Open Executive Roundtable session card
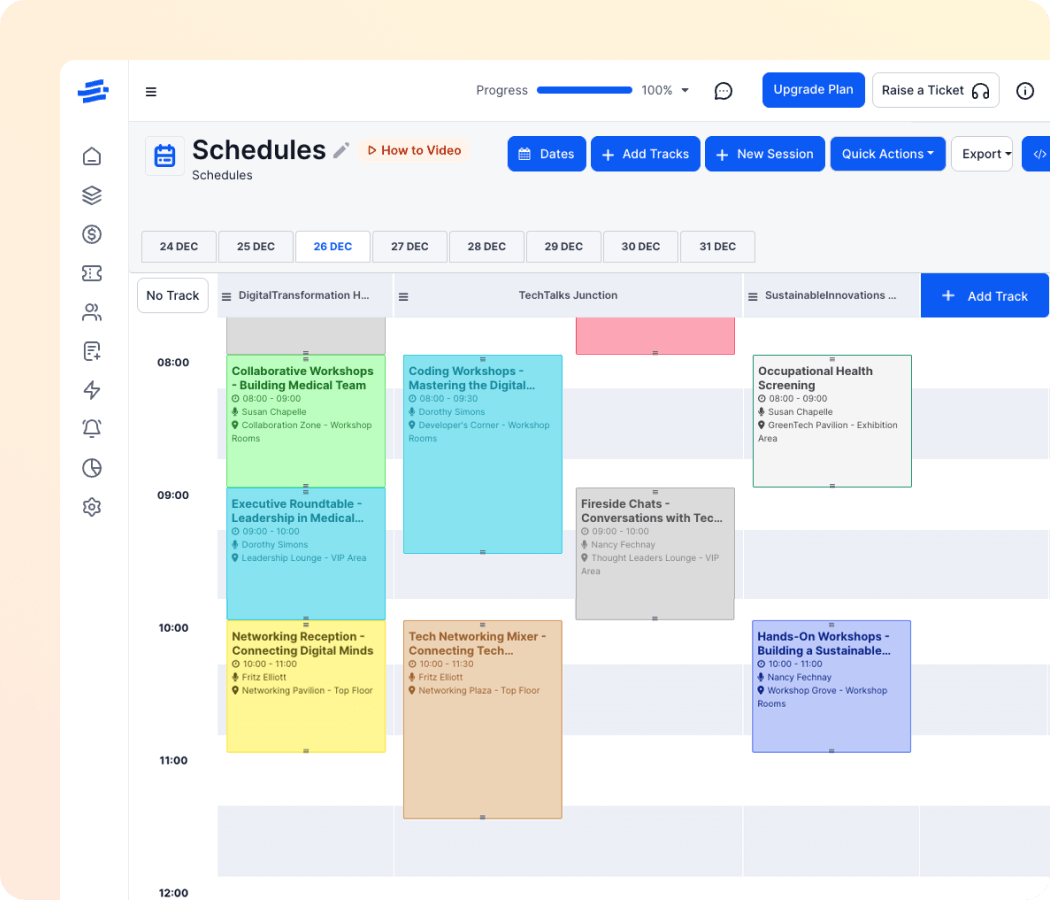1050x900 pixels. click(306, 554)
